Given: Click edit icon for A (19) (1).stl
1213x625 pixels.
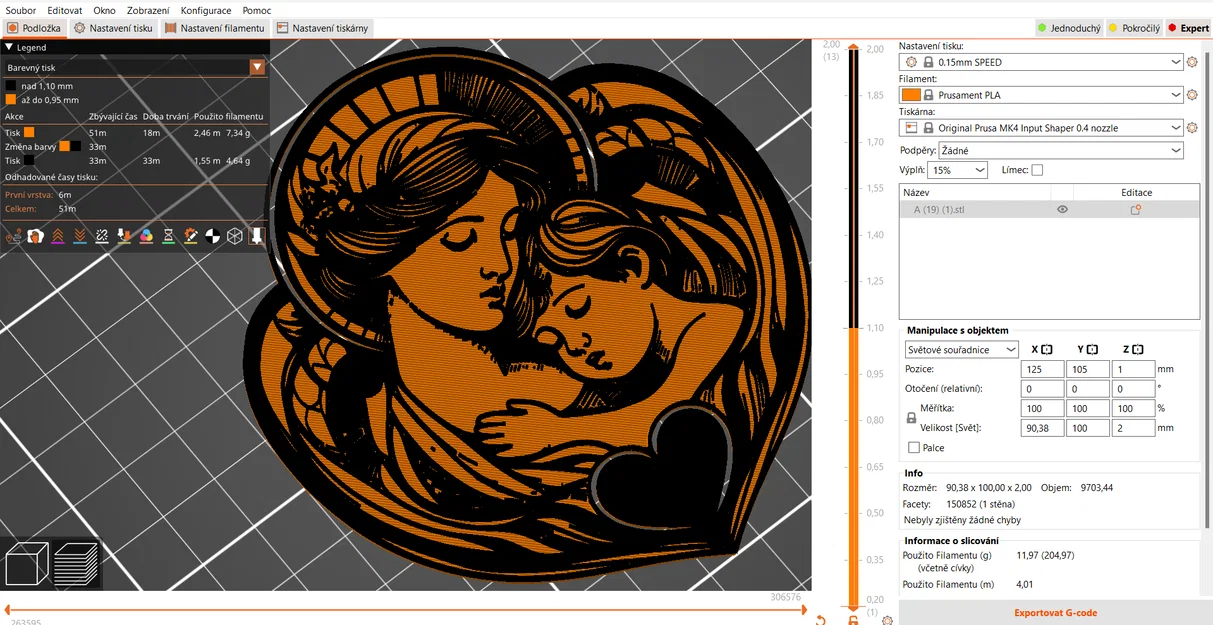Looking at the screenshot, I should click(1136, 210).
